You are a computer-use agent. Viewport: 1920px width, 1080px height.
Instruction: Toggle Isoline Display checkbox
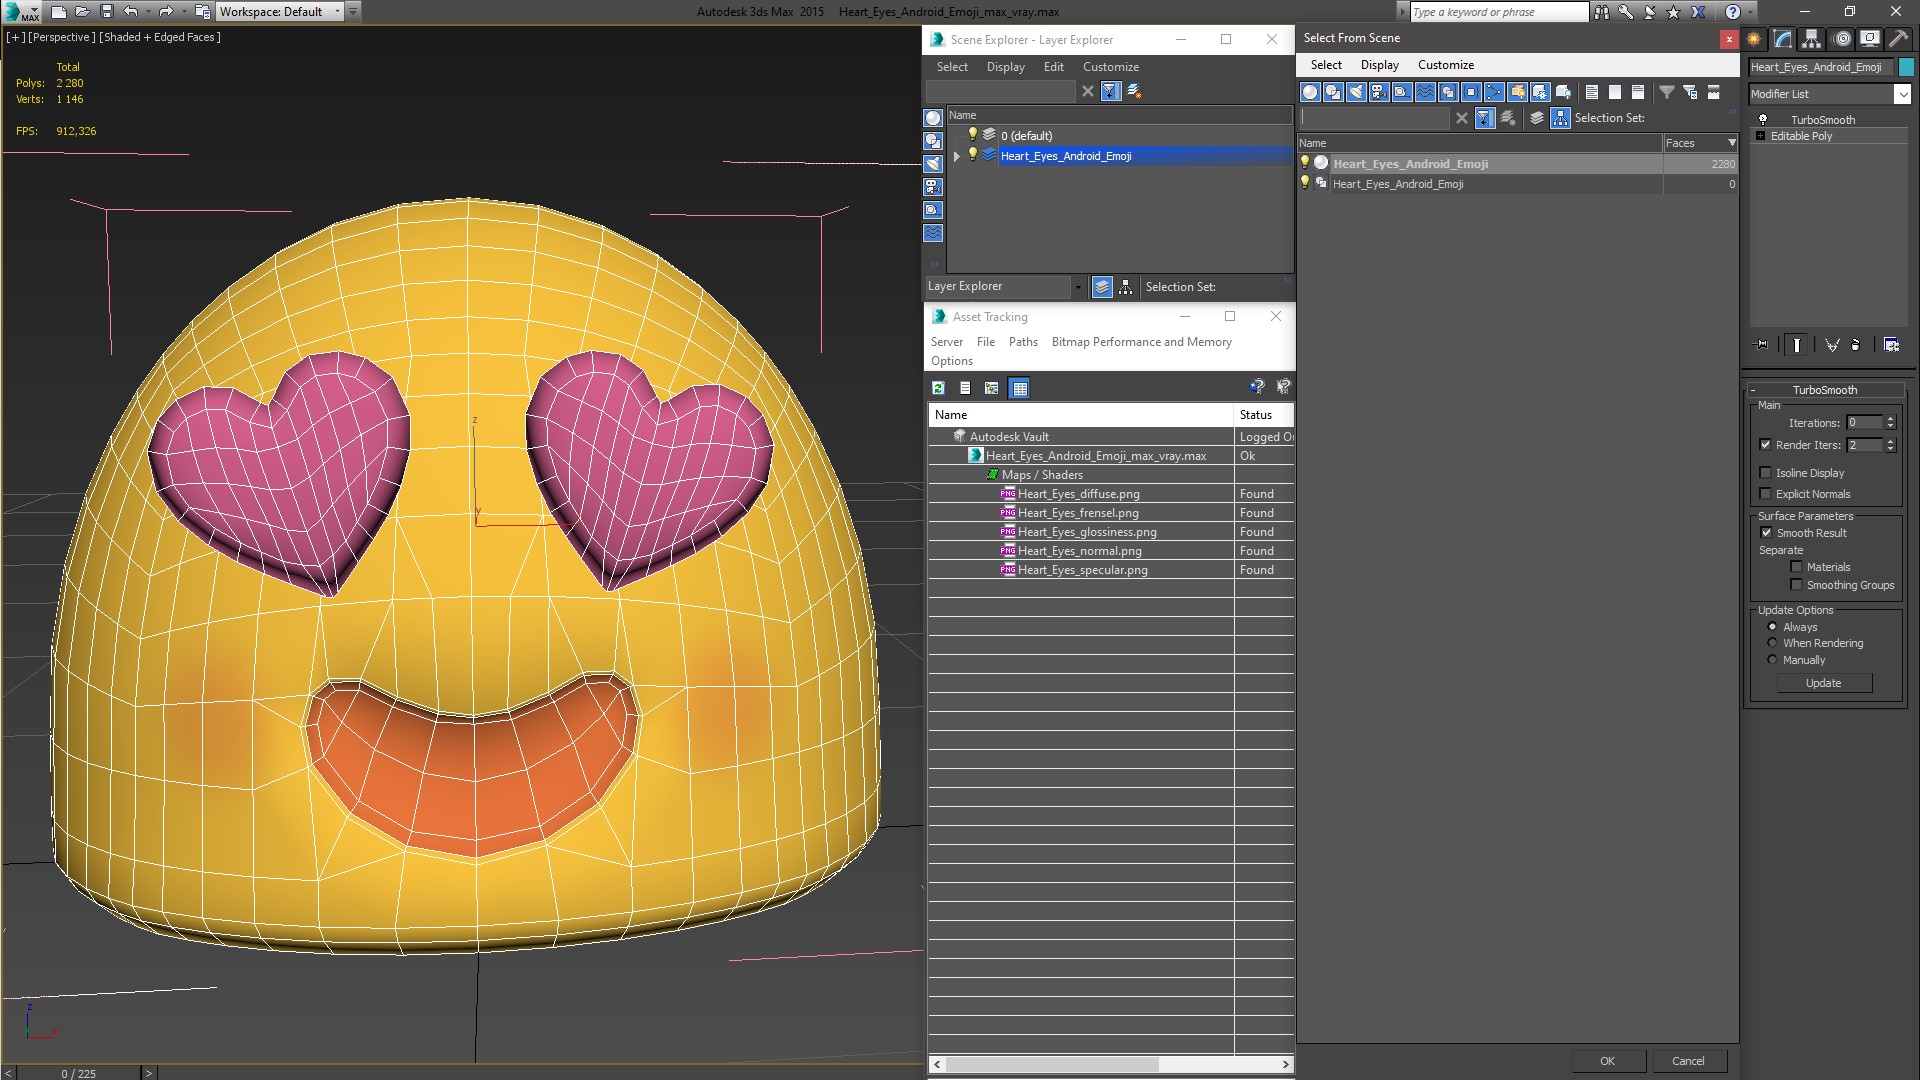pos(1766,472)
